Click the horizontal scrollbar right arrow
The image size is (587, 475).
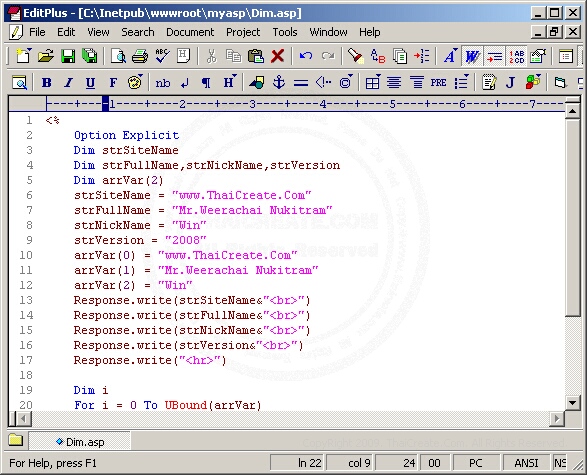click(557, 418)
